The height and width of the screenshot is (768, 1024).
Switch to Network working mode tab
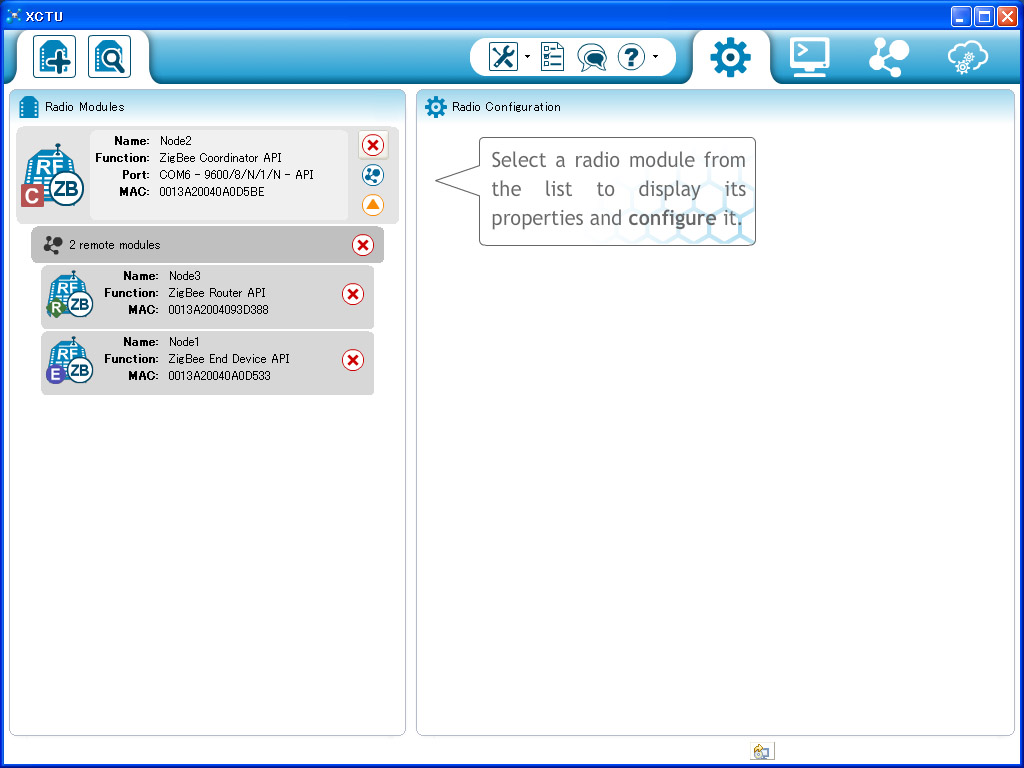pos(889,57)
